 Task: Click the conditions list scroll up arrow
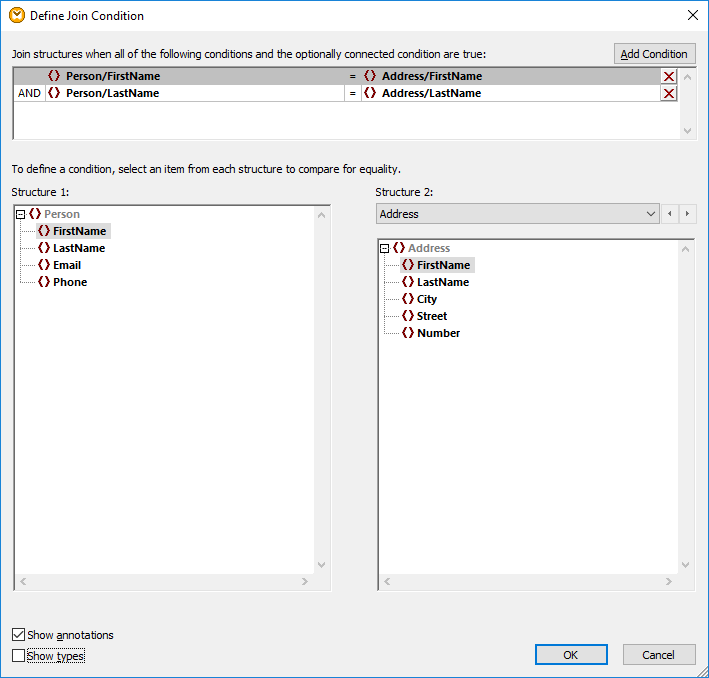tap(687, 77)
